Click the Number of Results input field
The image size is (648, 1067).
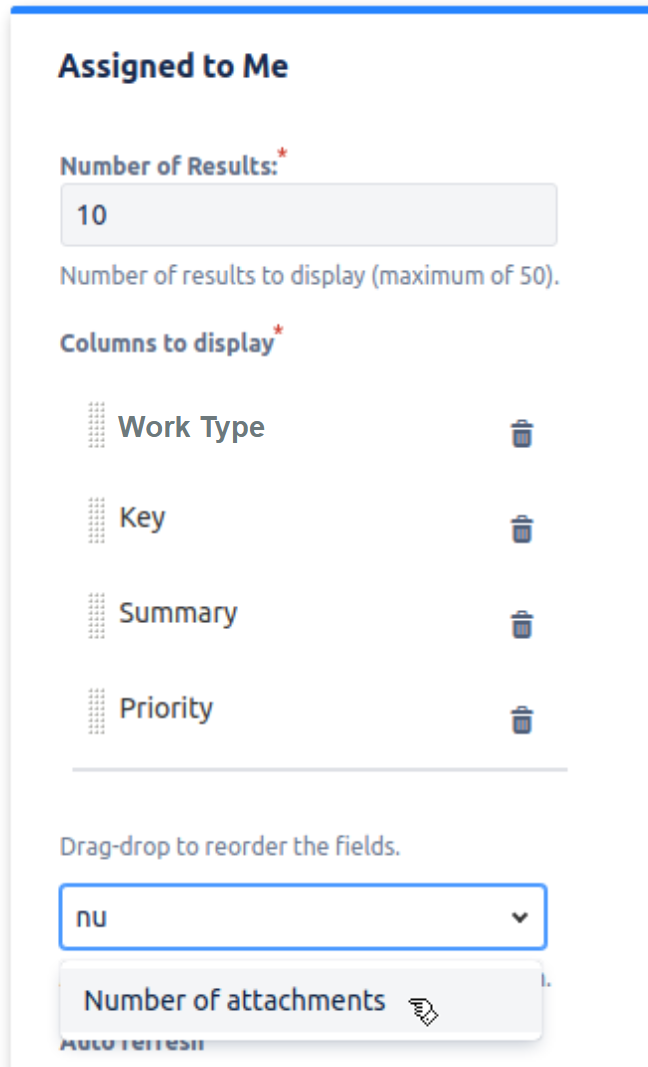308,215
